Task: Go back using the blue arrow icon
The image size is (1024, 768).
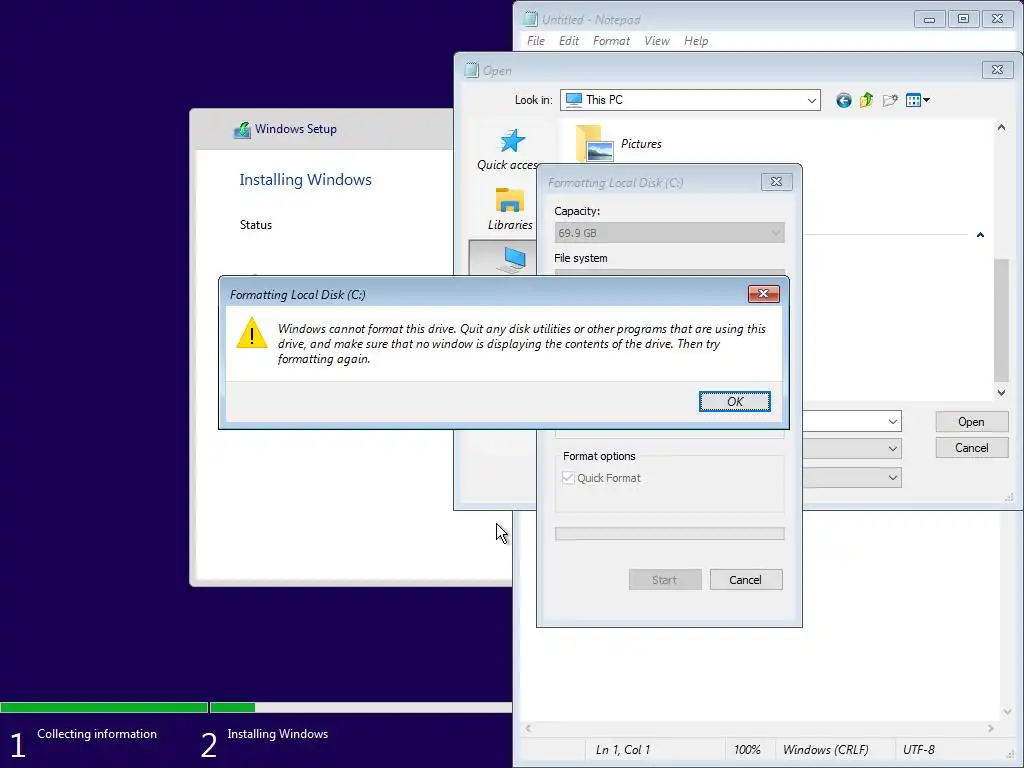Action: click(844, 100)
